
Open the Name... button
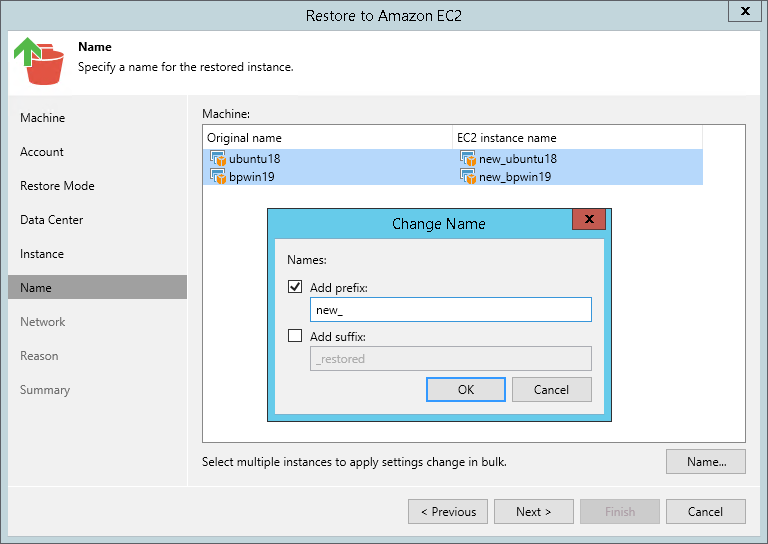pyautogui.click(x=706, y=461)
